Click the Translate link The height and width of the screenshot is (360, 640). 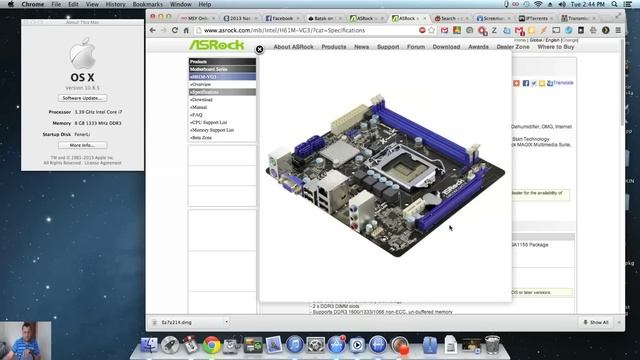pos(563,83)
